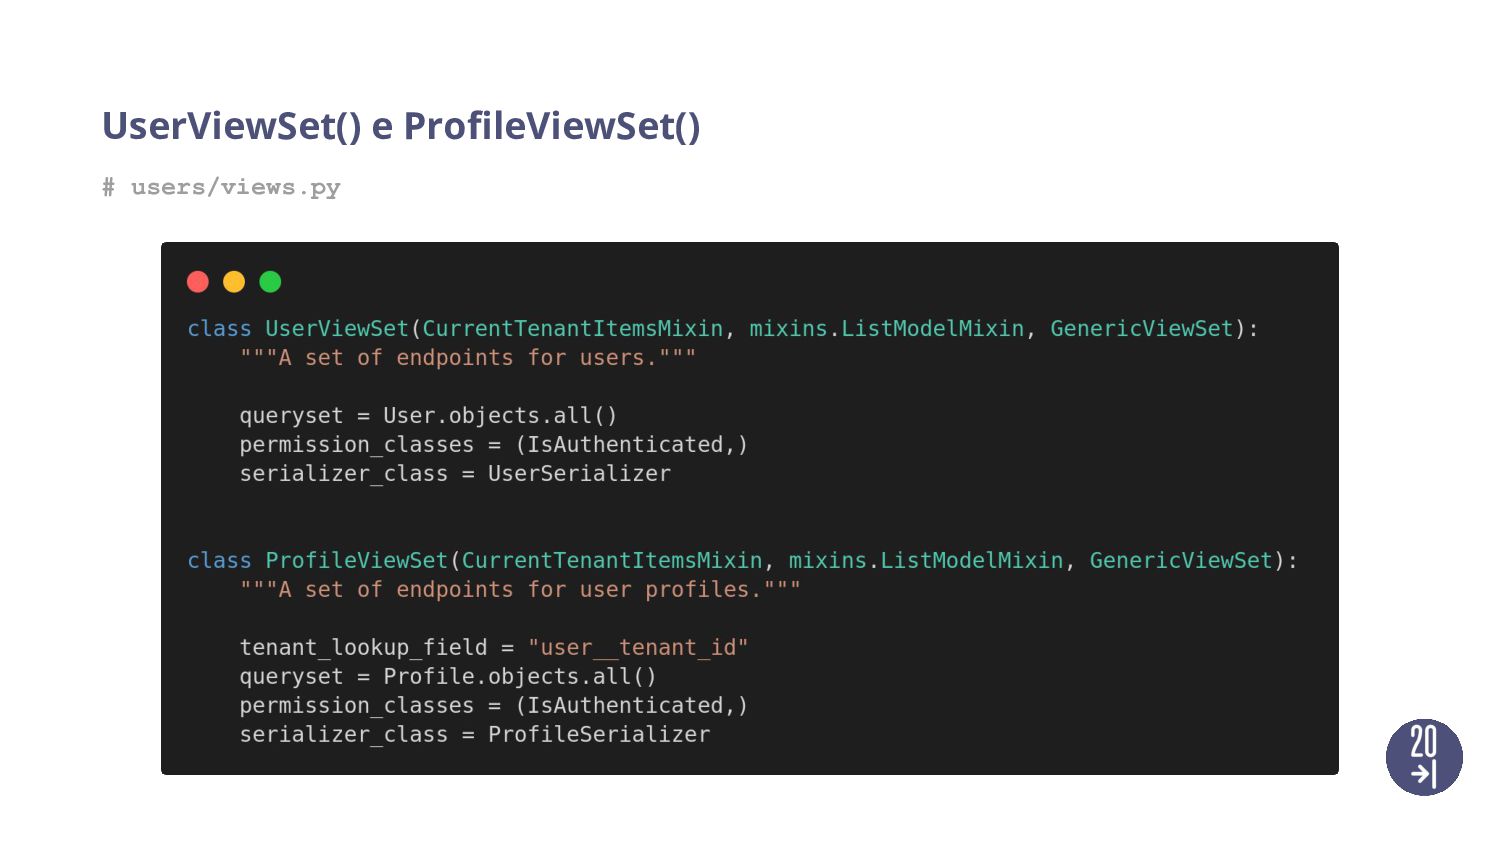Click the tenant_lookup_field variable

coord(363,647)
